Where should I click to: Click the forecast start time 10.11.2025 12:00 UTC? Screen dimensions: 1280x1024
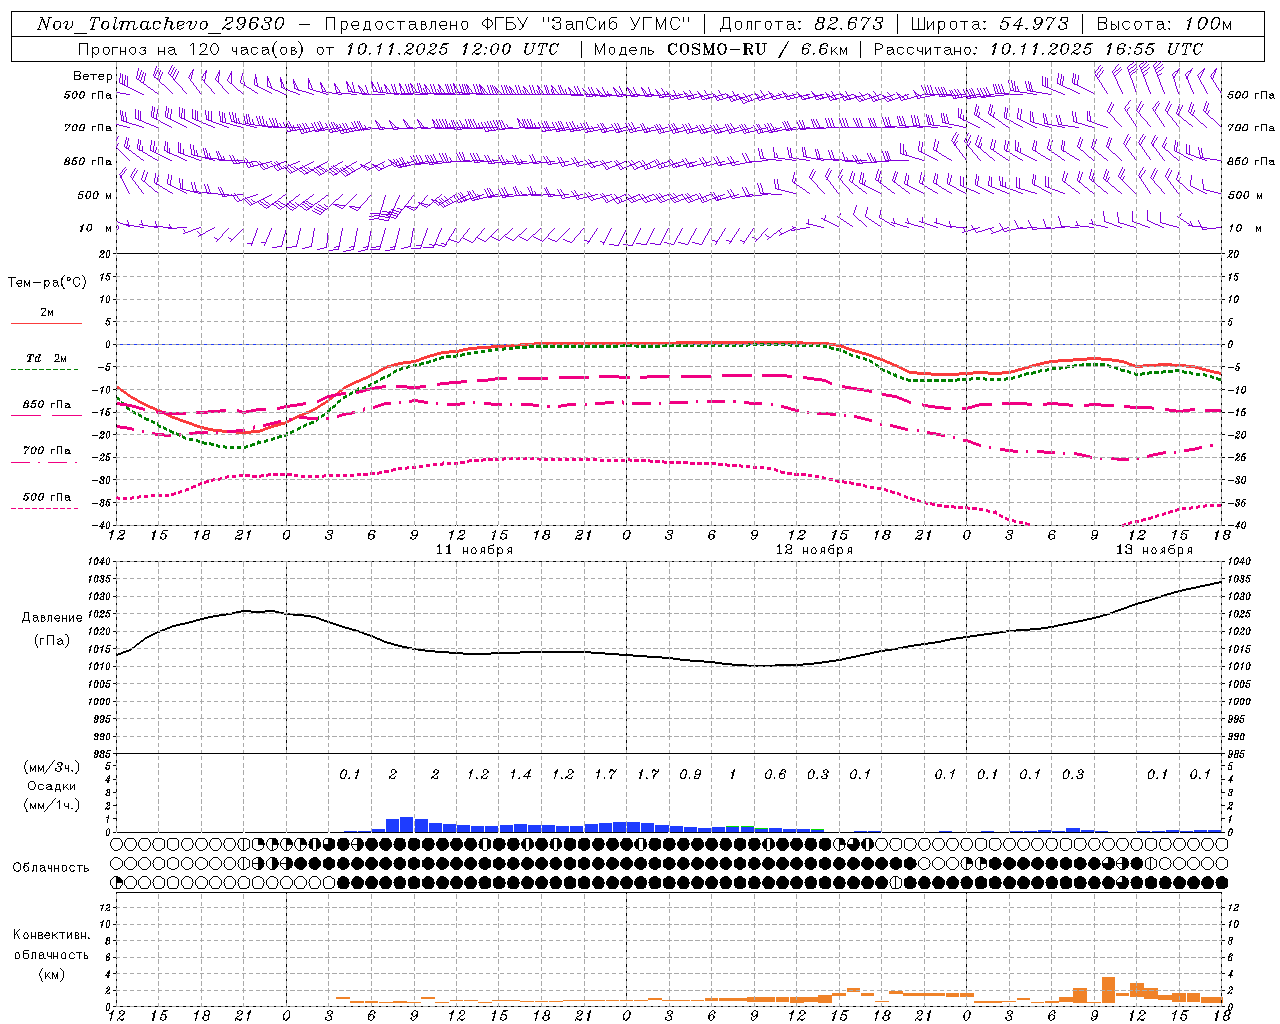click(x=453, y=49)
